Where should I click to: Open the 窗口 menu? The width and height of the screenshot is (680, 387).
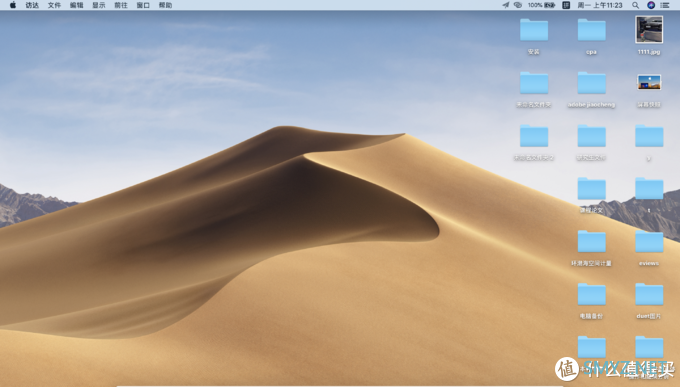(x=143, y=5)
